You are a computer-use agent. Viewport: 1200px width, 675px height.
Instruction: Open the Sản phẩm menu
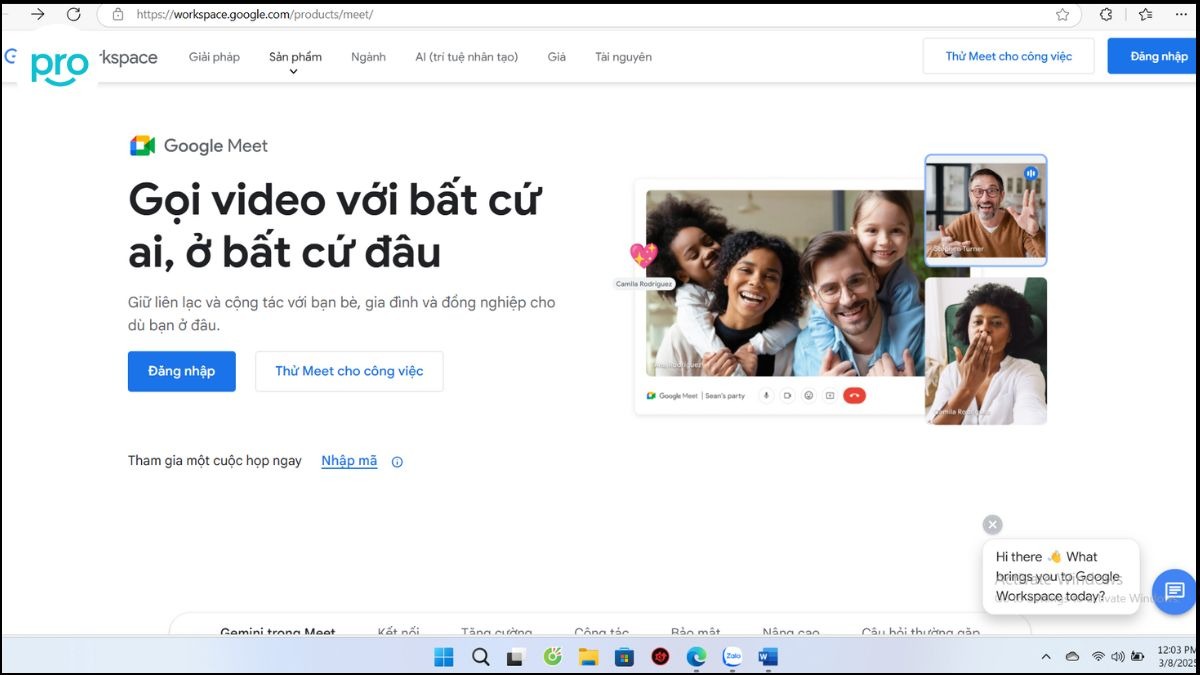coord(295,57)
